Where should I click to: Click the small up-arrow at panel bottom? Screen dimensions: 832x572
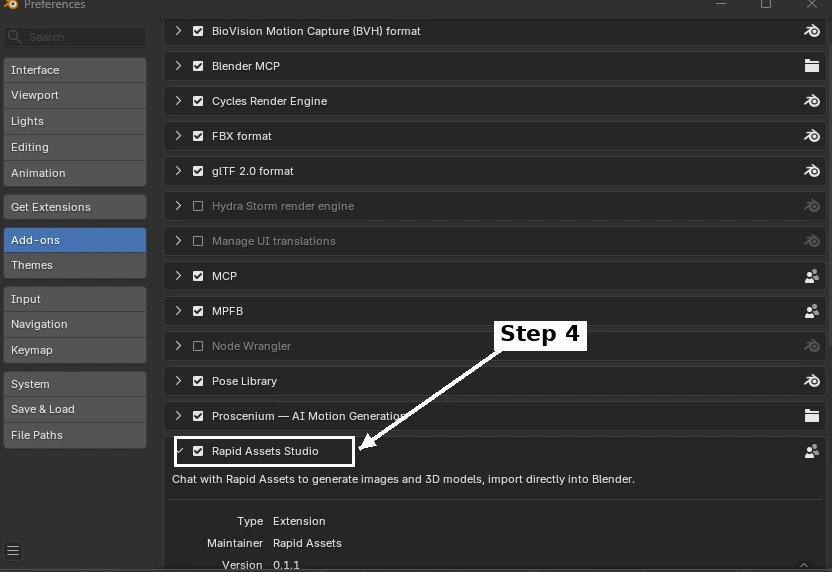point(804,565)
